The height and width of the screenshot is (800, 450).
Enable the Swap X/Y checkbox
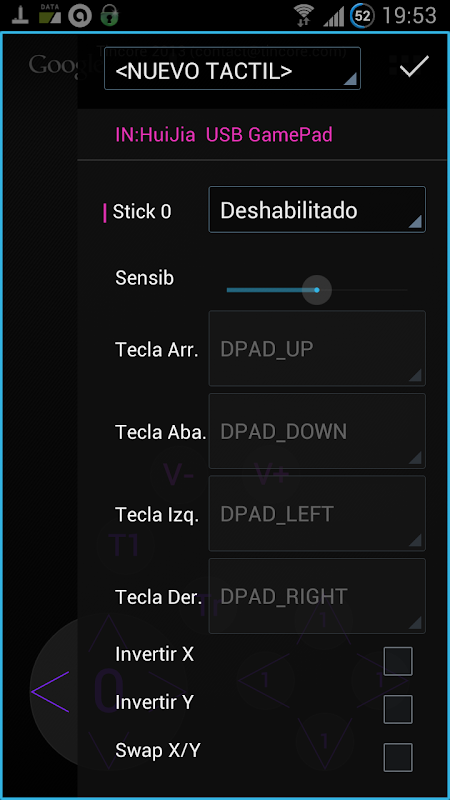(x=398, y=757)
